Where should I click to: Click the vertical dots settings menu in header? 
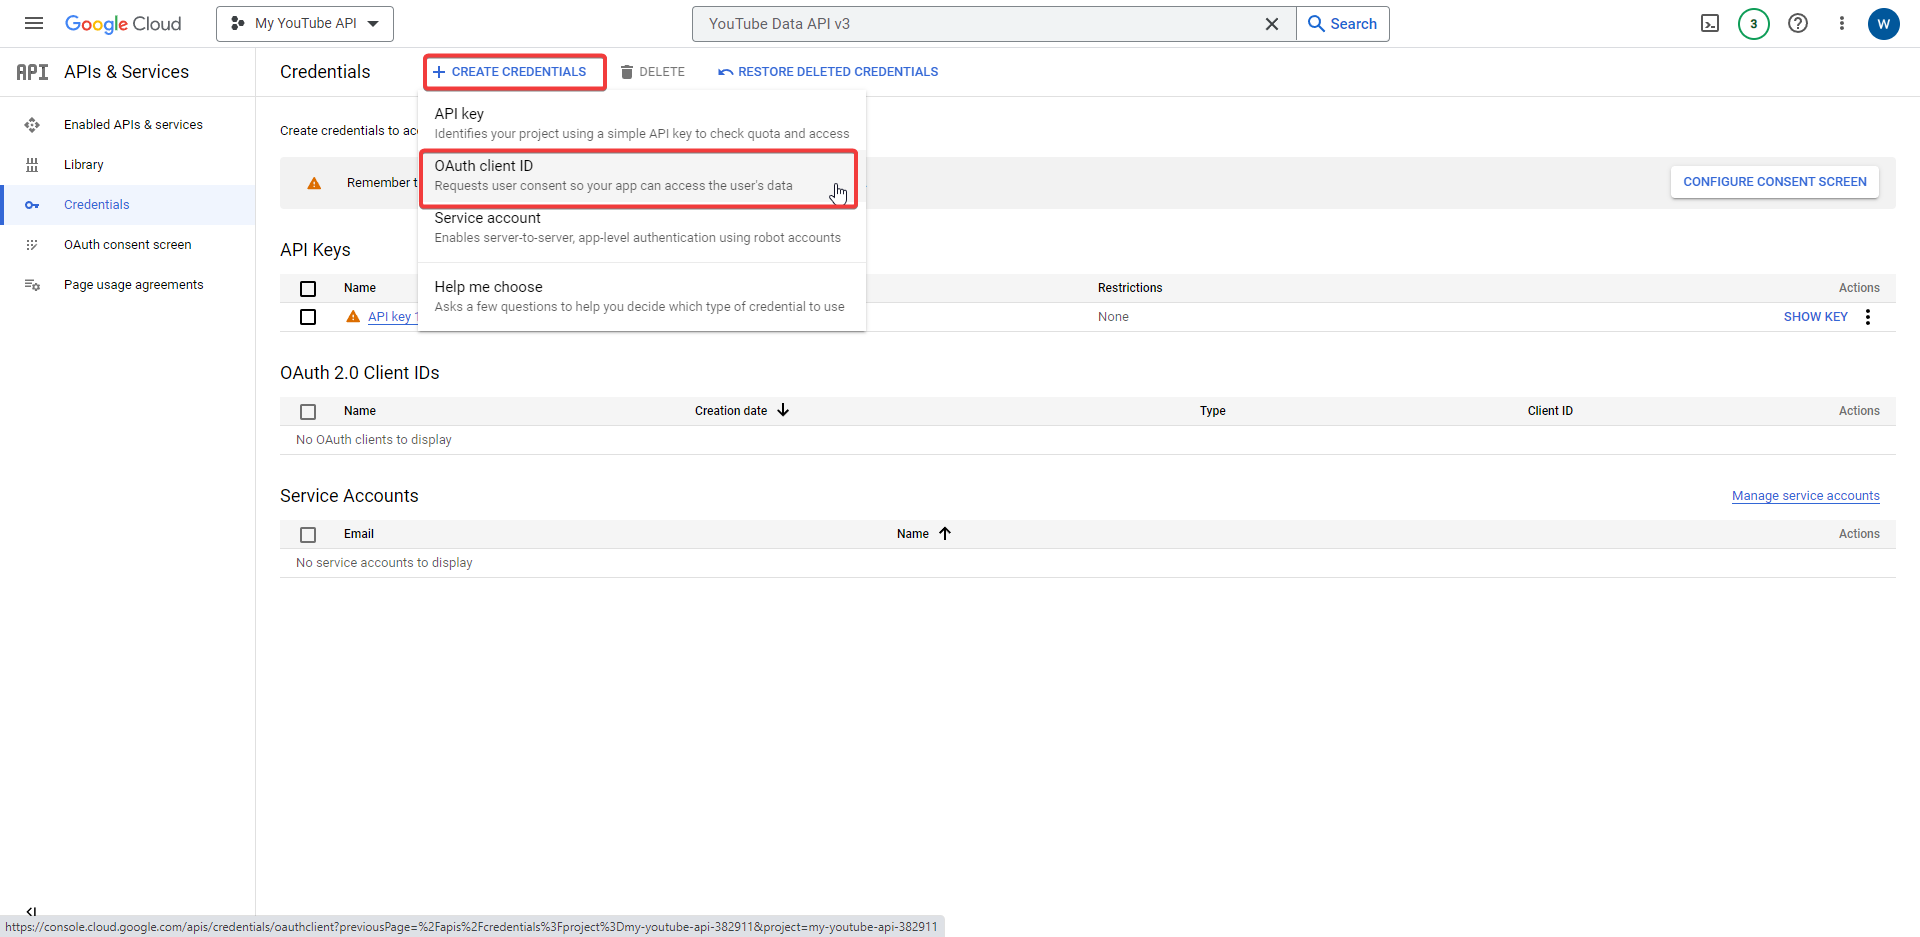1841,24
